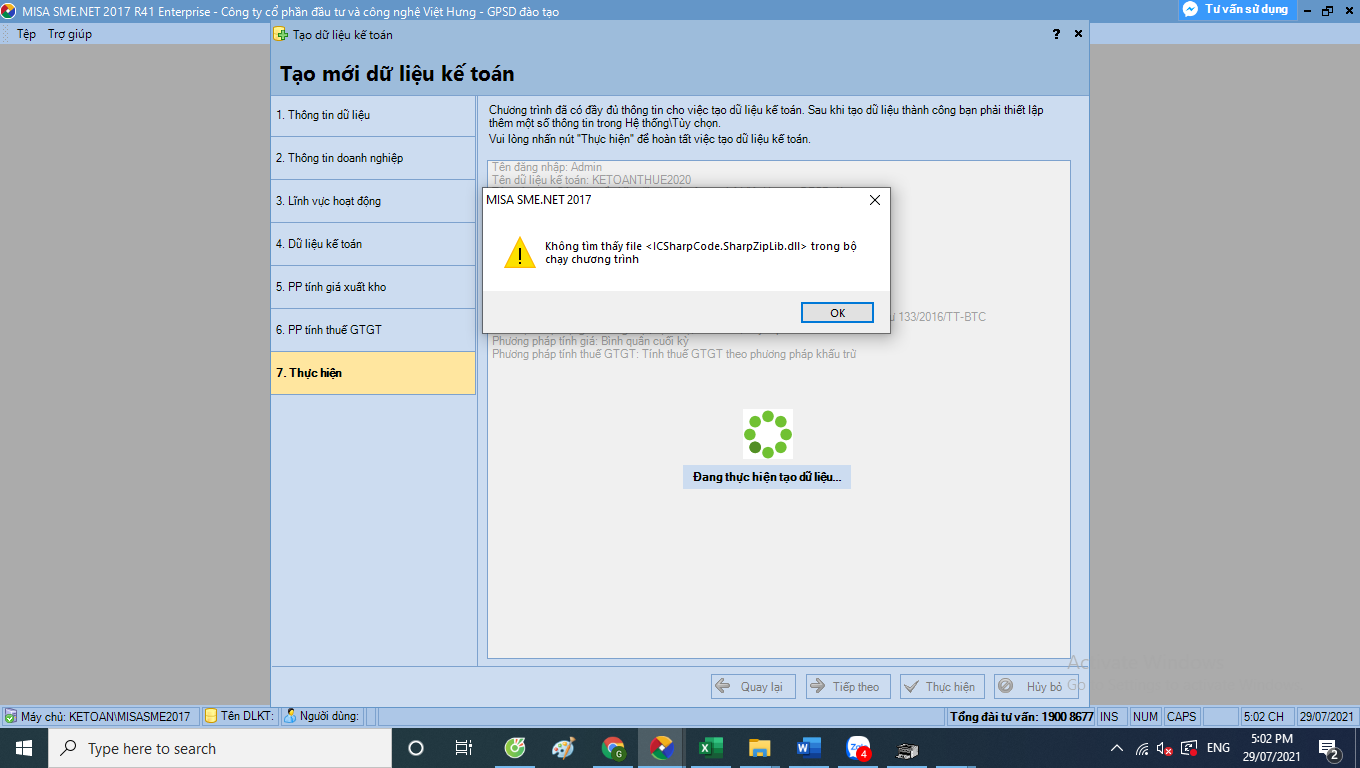
Task: Open Zalo from the taskbar
Action: pos(858,748)
